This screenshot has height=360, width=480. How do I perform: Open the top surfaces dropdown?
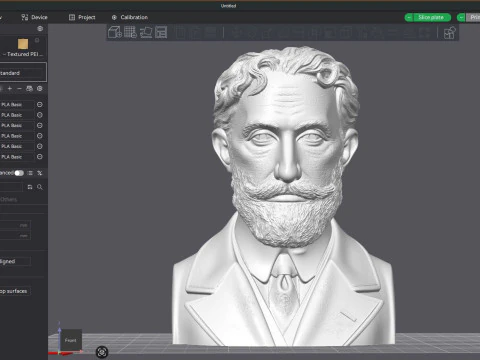tap(15, 291)
